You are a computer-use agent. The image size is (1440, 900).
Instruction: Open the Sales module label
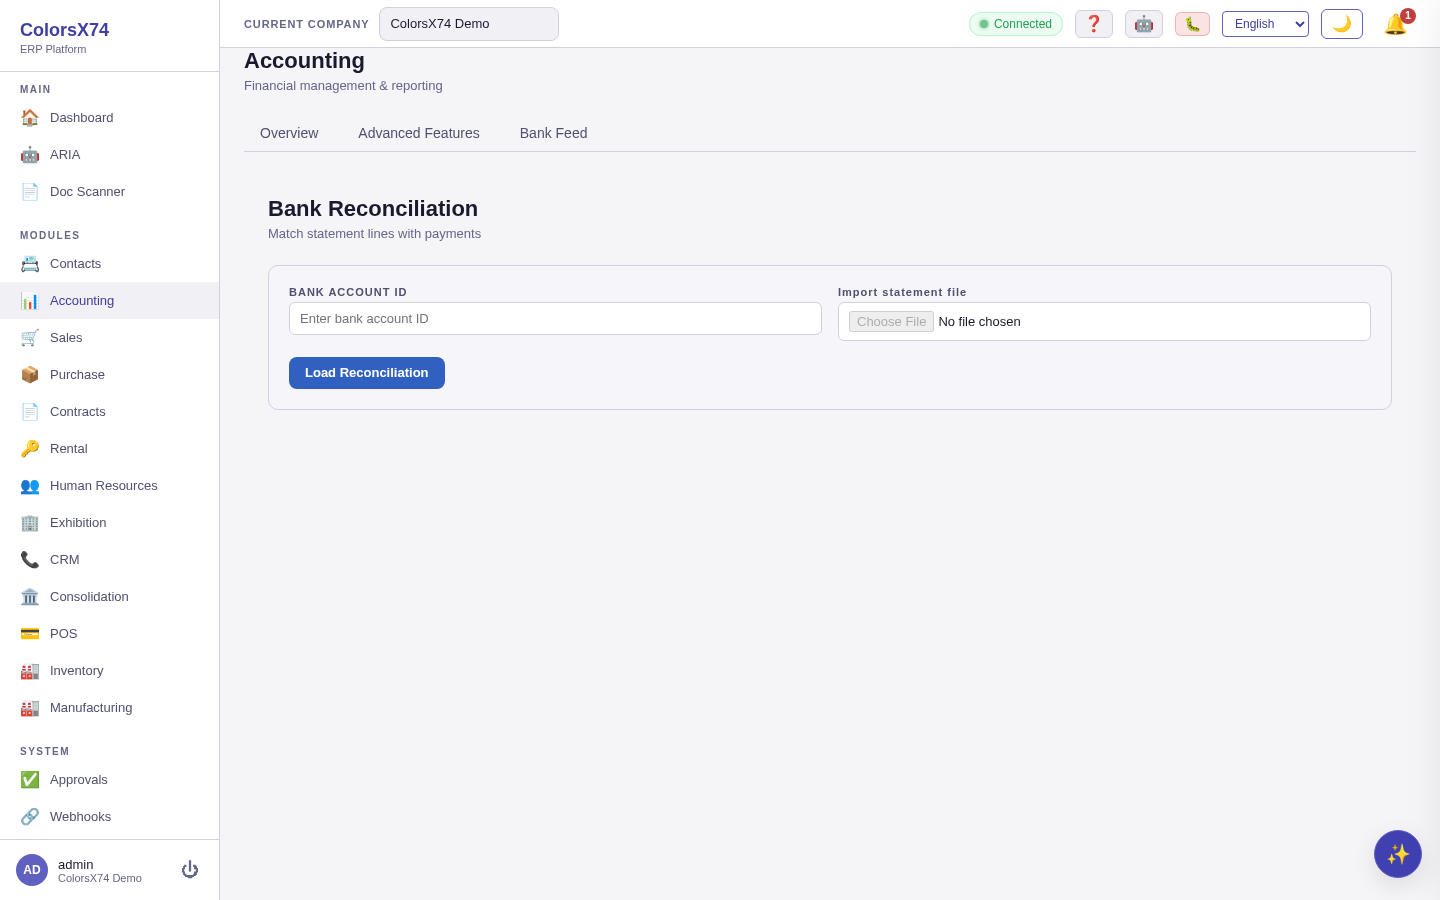click(66, 337)
